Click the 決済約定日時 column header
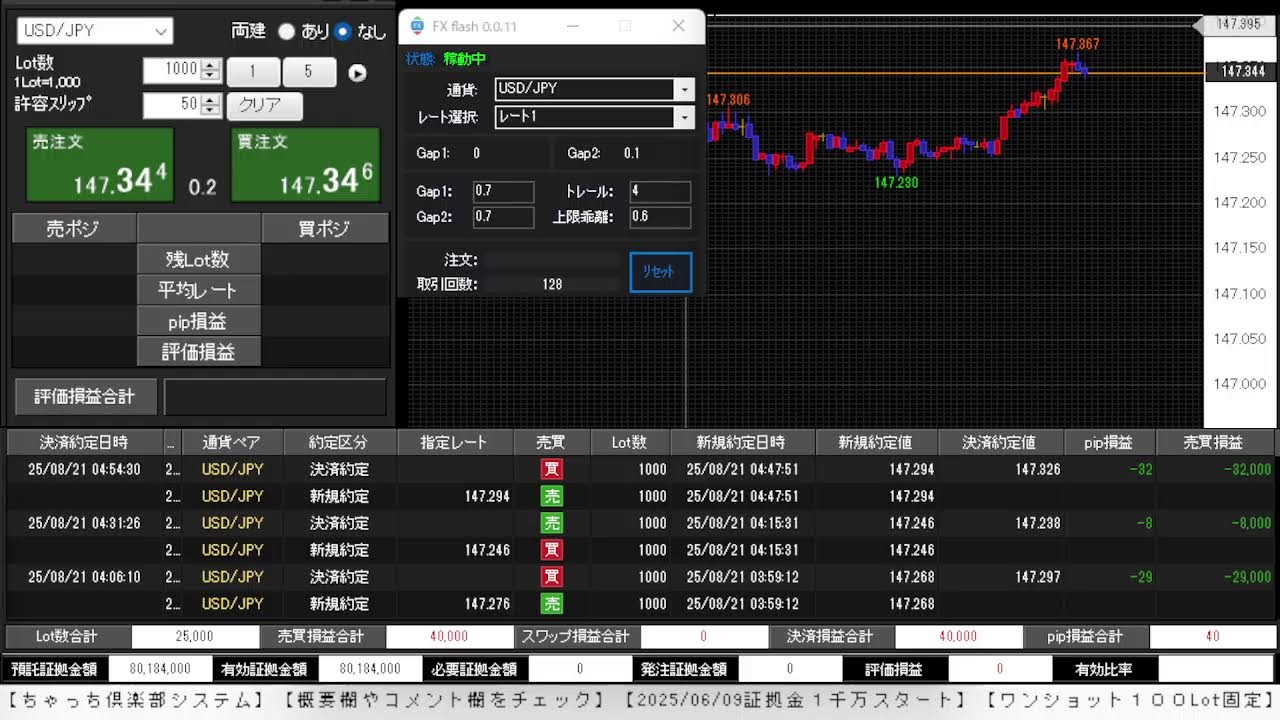 click(x=84, y=442)
